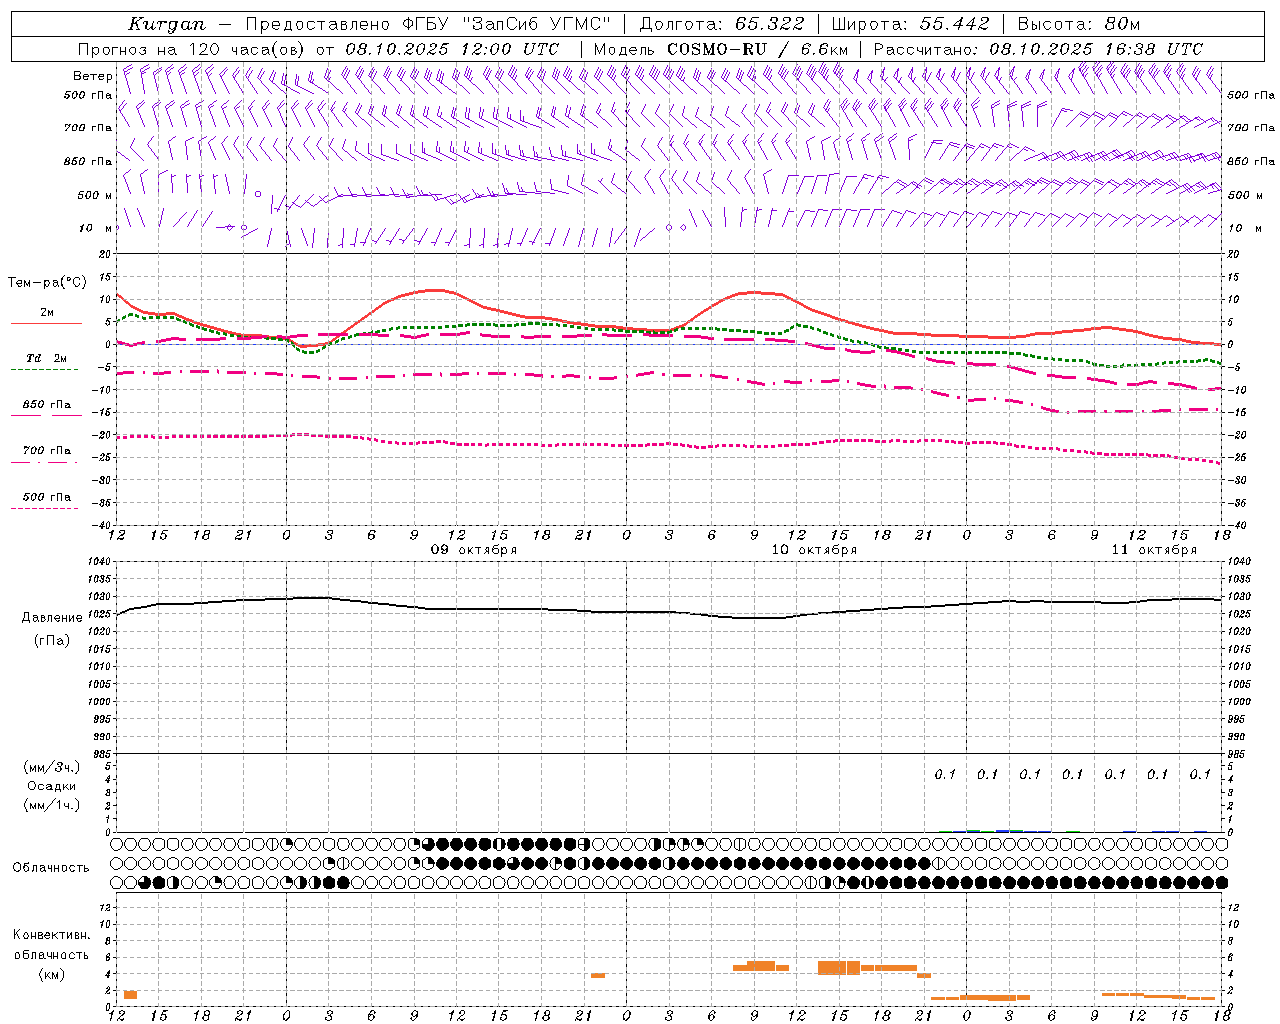1280x1024 pixels.
Task: Click the dash-dot swatch under the 700 гПа temperature legend
Action: pyautogui.click(x=44, y=462)
